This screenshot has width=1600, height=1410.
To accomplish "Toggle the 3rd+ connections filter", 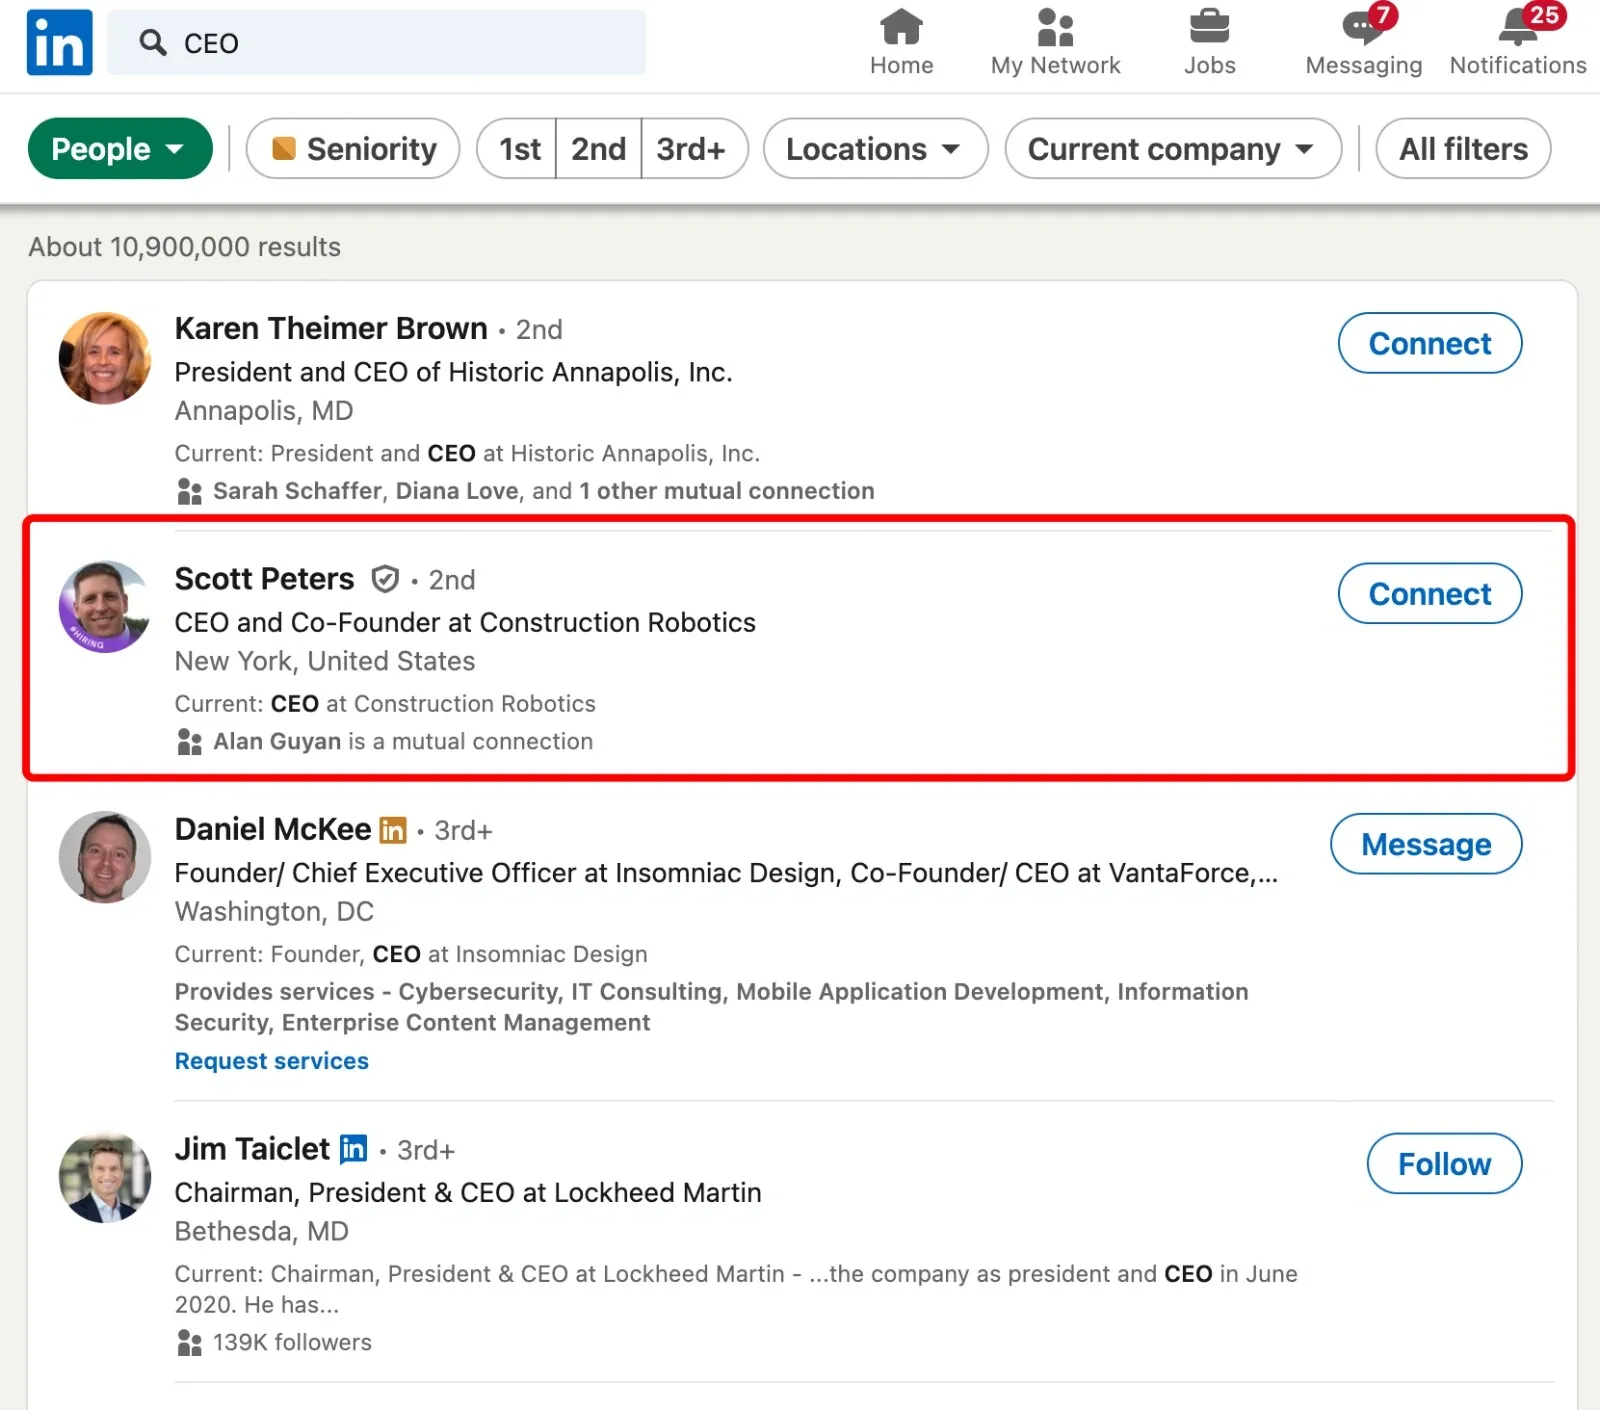I will [x=693, y=149].
